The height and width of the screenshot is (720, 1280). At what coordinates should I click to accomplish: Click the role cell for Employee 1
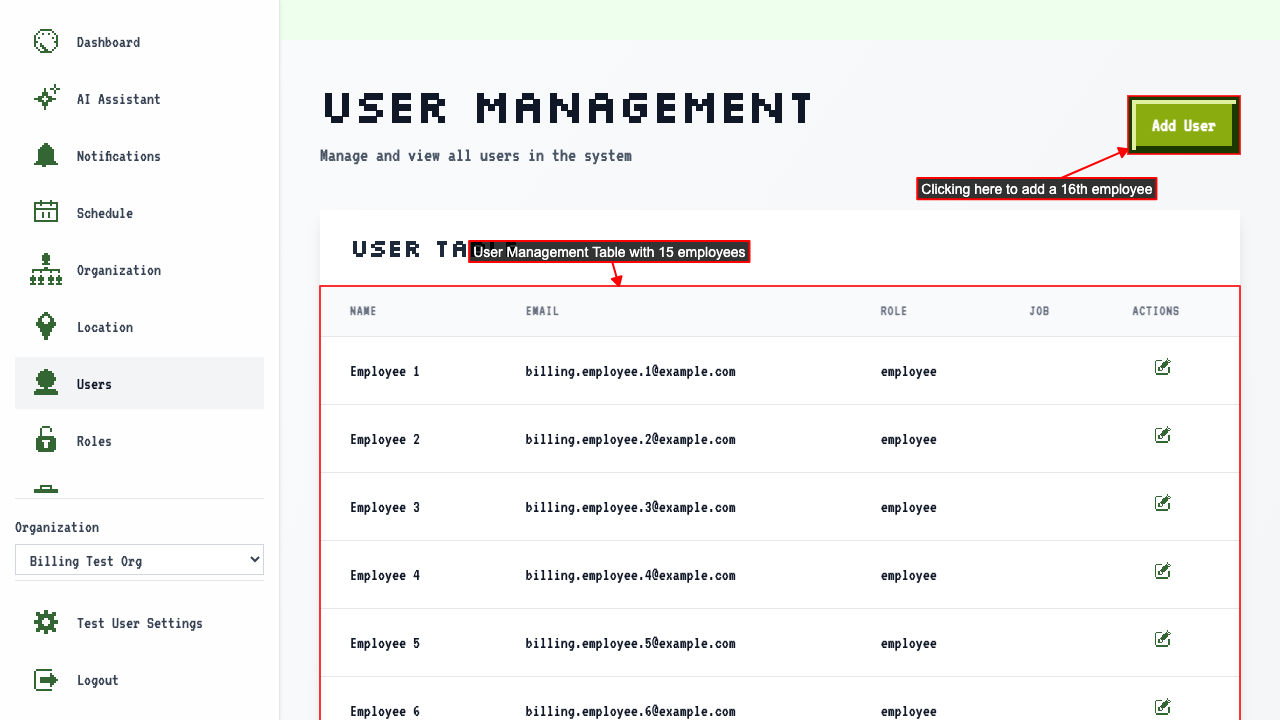click(909, 372)
